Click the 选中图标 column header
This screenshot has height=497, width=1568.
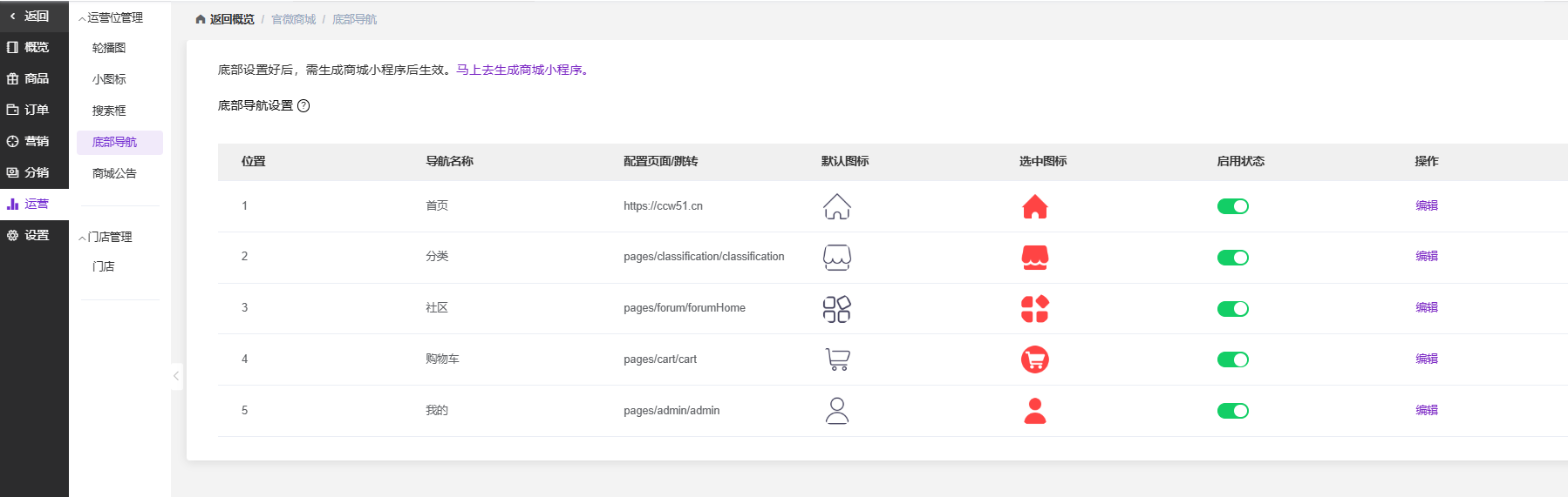coord(1043,162)
